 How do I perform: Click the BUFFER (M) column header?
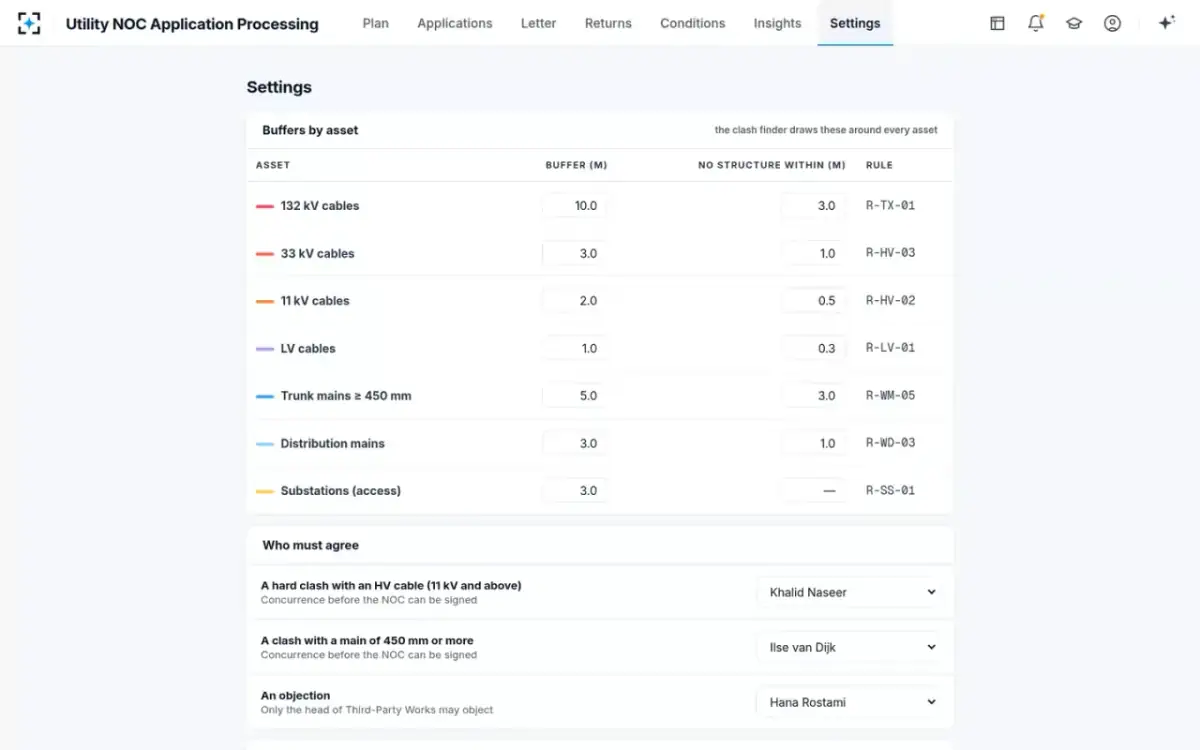tap(576, 165)
